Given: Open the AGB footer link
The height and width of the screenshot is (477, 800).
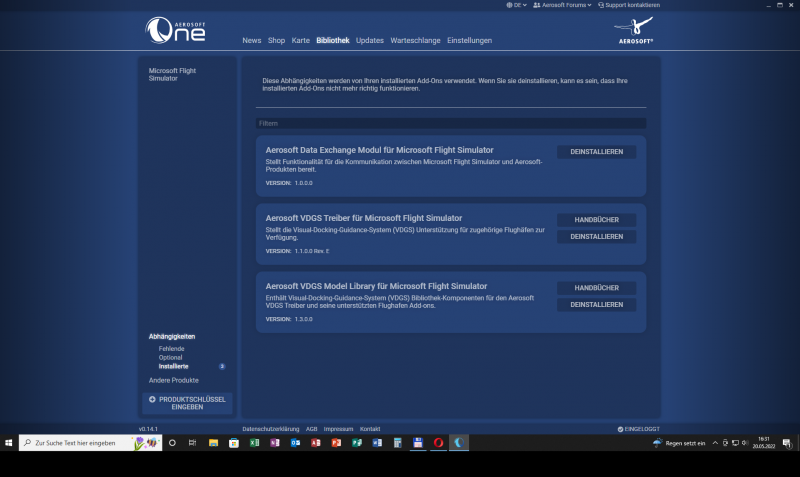Looking at the screenshot, I should coord(311,429).
